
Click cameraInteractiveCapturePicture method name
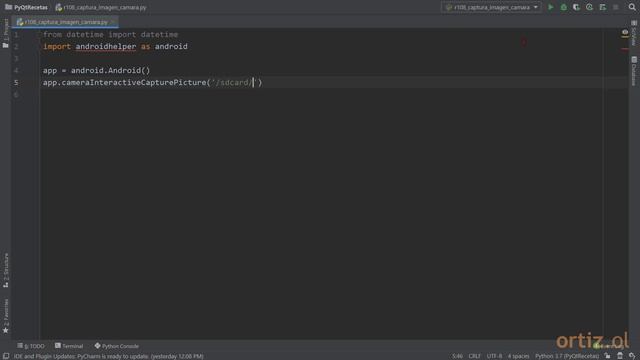(x=134, y=83)
